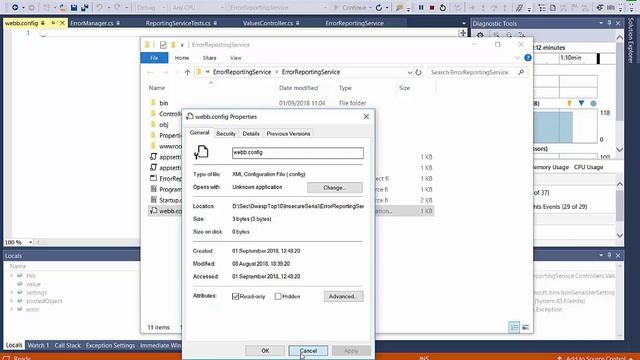Open Diagnostic Tools settings gear
The image size is (640, 360).
[480, 35]
